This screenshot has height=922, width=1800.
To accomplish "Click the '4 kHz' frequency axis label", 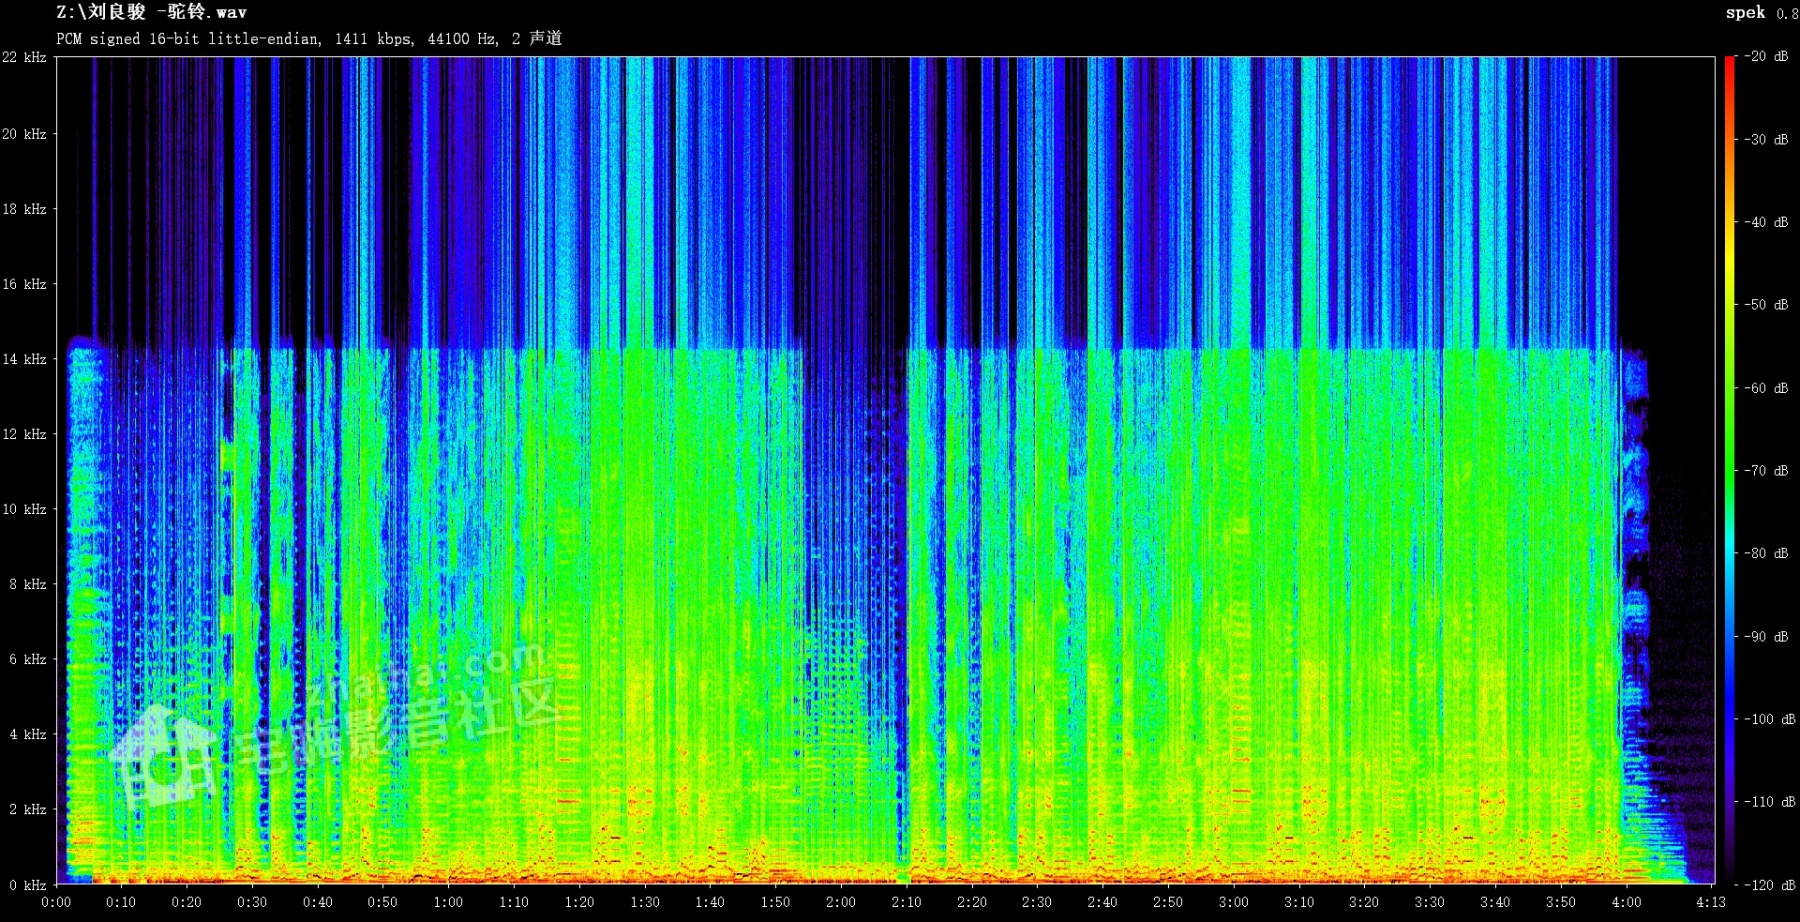I will point(28,734).
